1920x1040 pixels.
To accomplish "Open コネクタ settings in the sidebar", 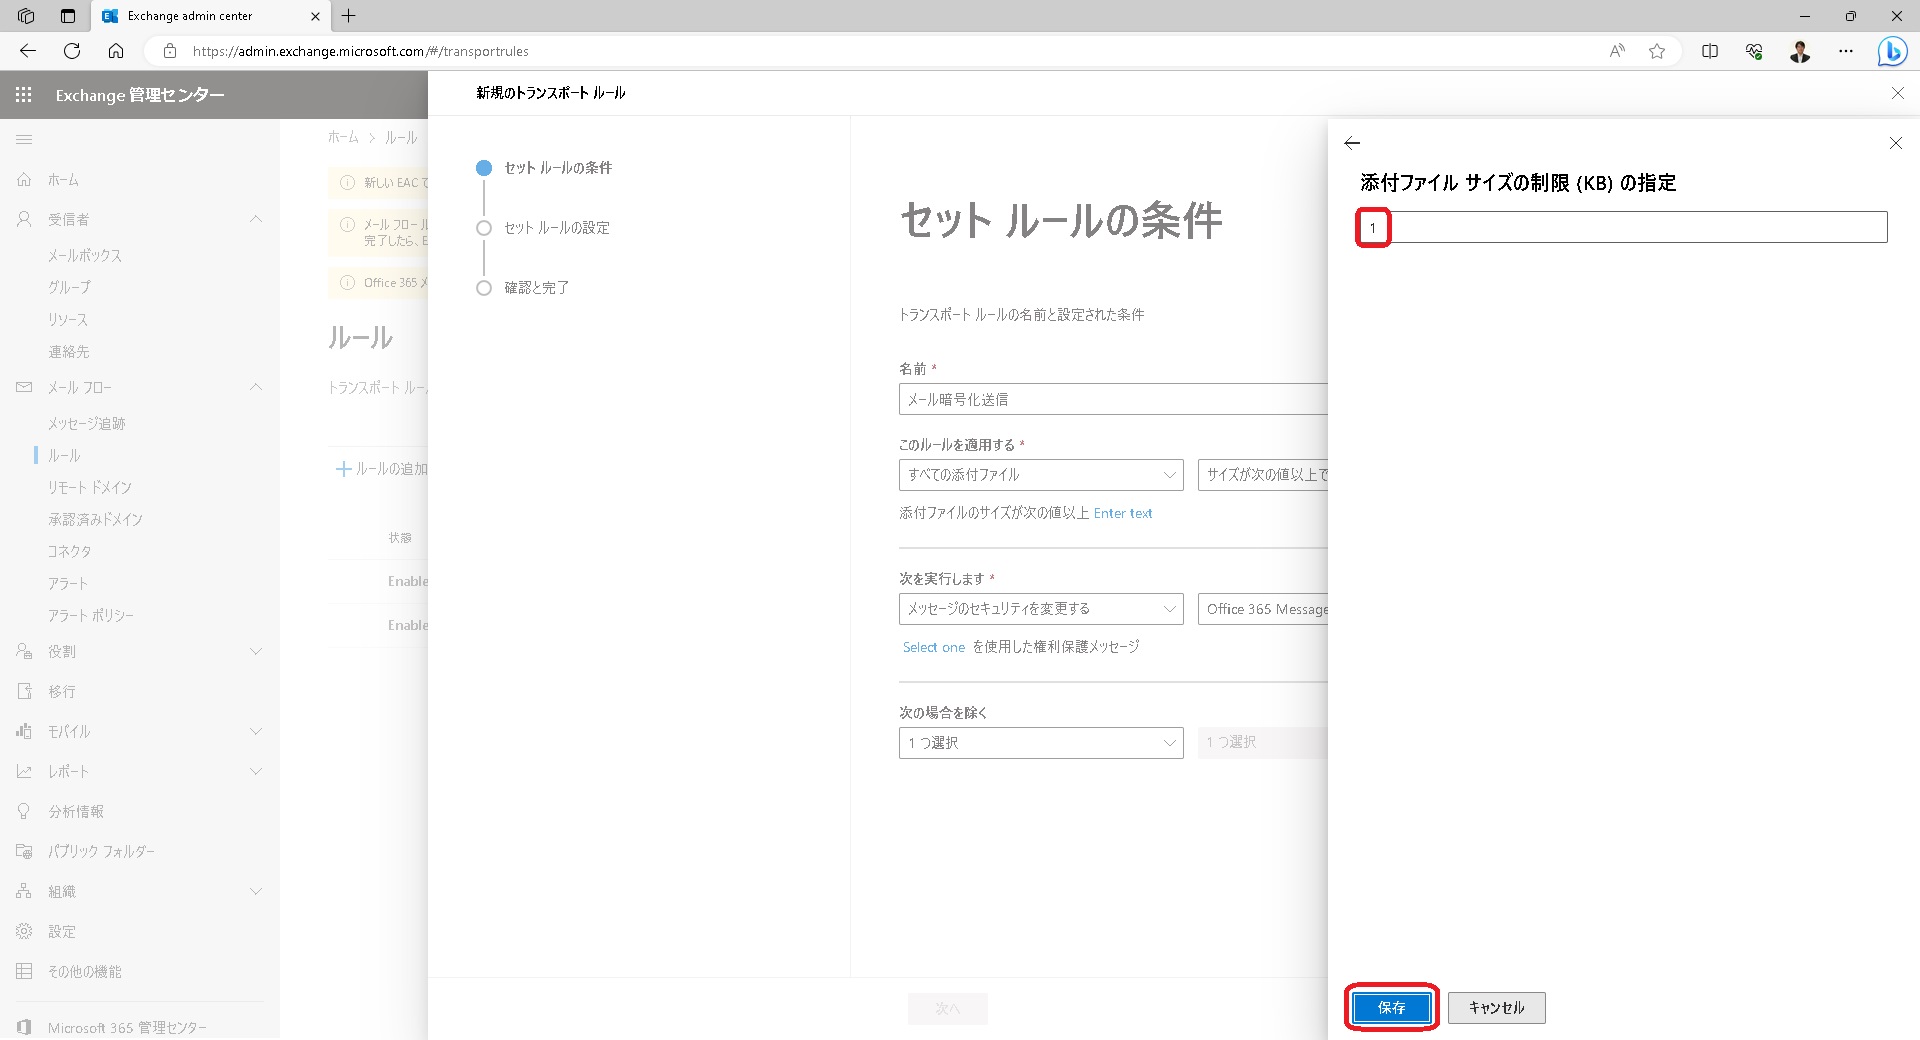I will pos(71,551).
